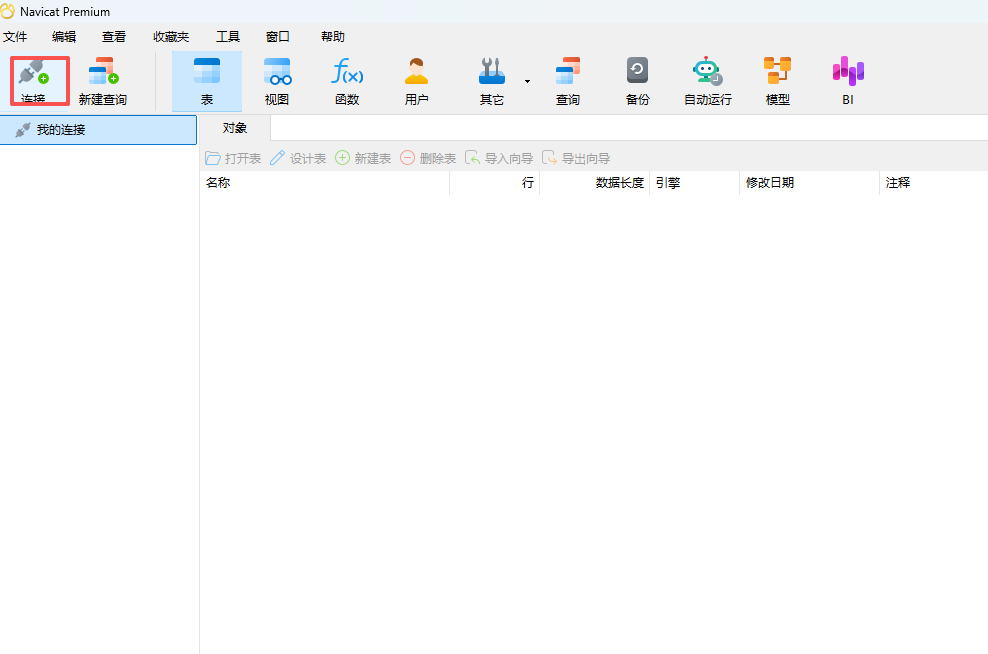The width and height of the screenshot is (988, 654).
Task: Open the BI toolbar icon
Action: [x=848, y=81]
